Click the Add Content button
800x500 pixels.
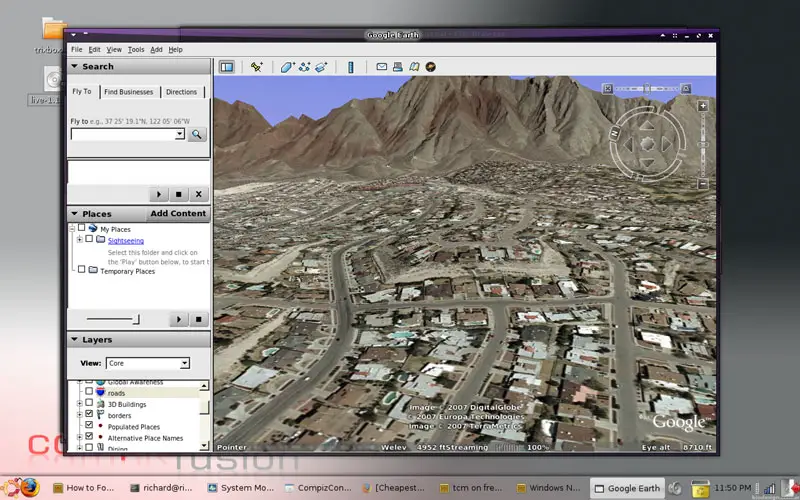[x=178, y=213]
